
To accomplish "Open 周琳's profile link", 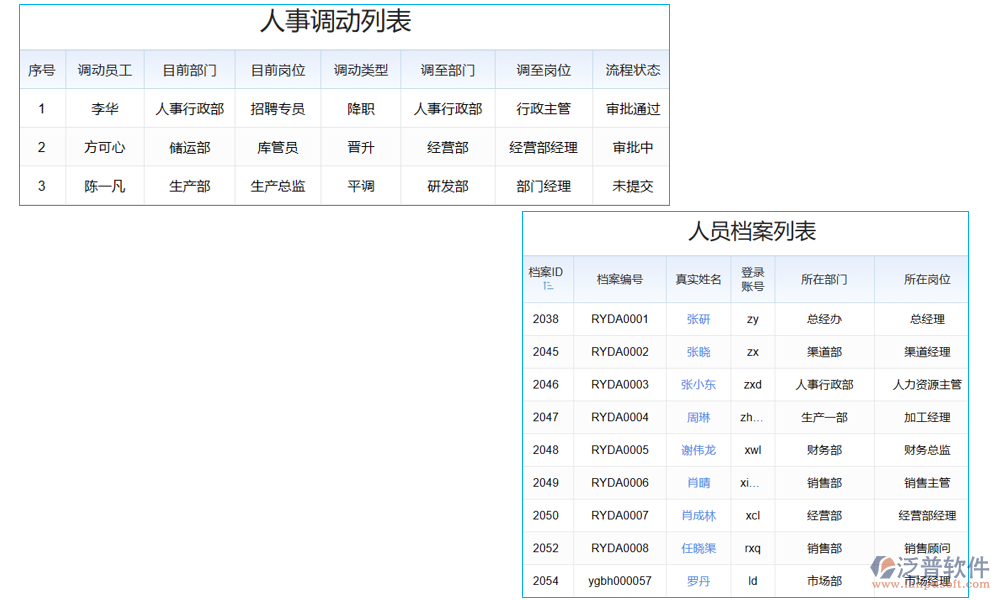I will point(698,417).
